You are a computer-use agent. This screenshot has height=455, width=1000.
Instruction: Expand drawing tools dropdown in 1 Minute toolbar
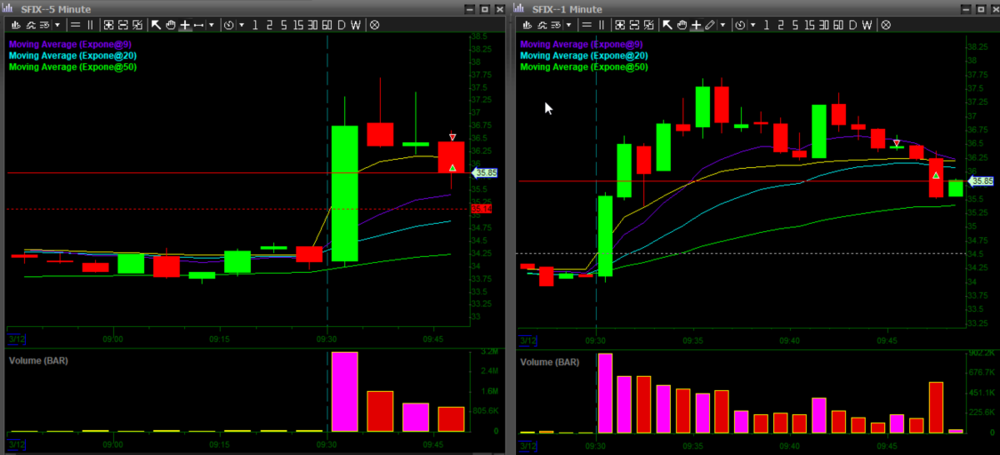[723, 25]
